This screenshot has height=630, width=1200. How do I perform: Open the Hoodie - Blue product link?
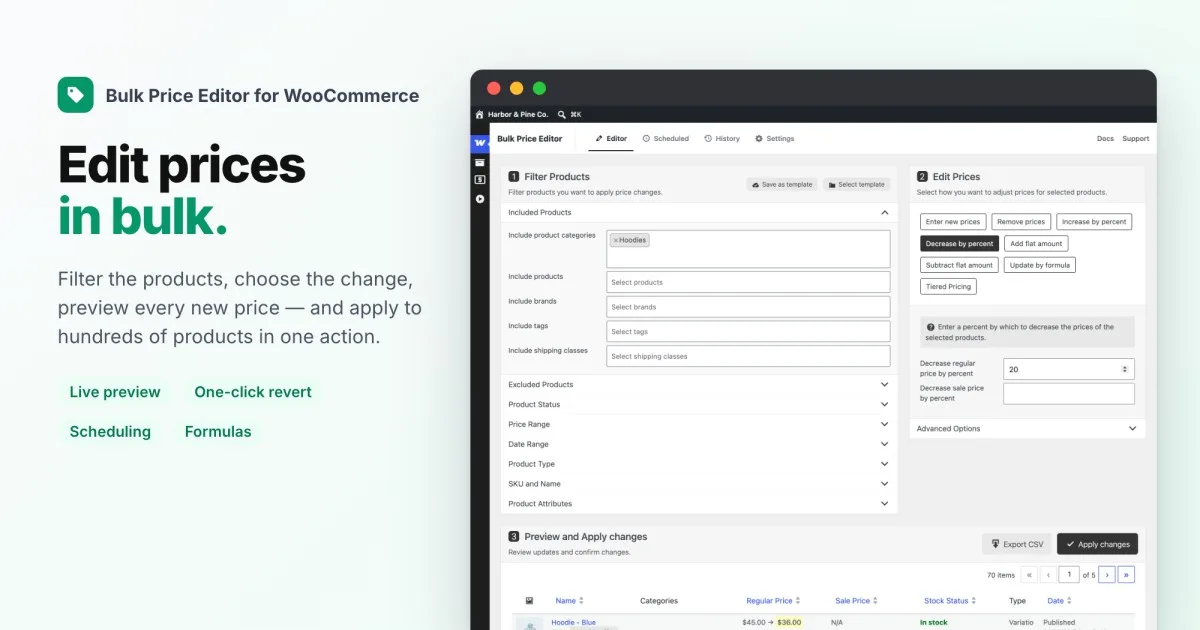click(x=573, y=622)
